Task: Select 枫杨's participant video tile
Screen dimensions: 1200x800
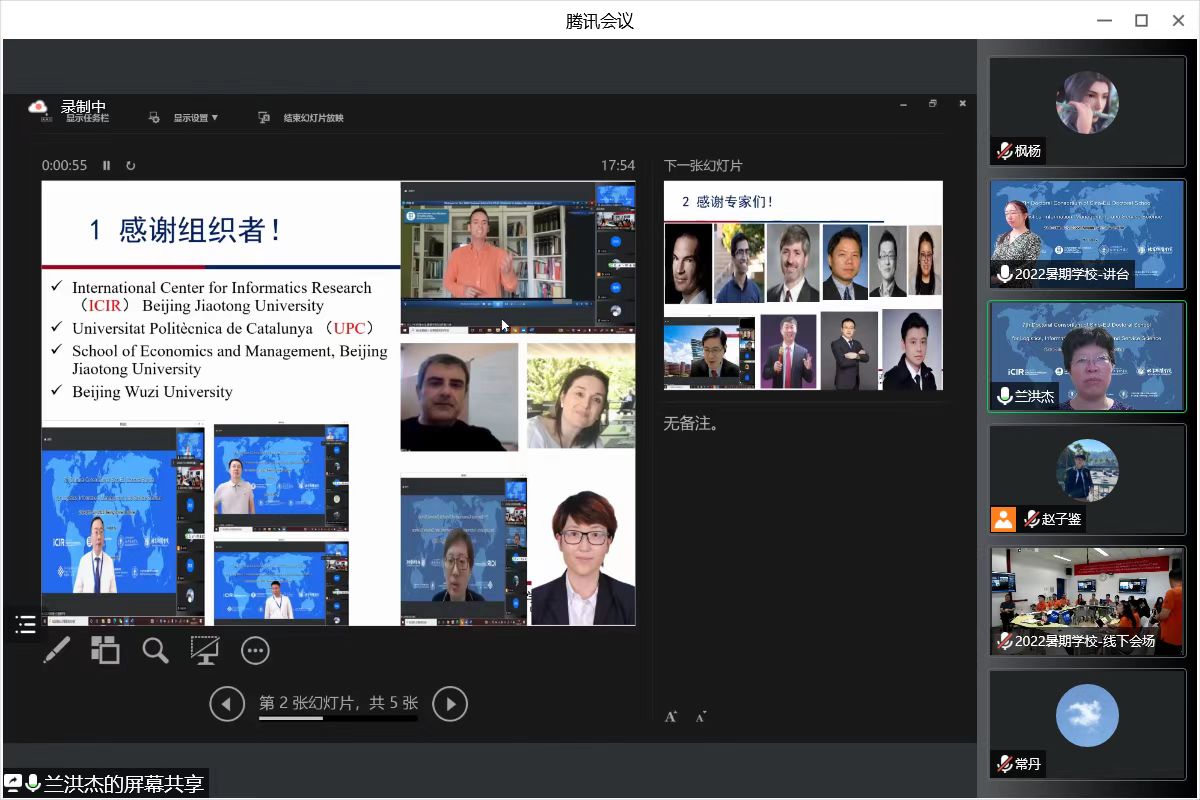Action: tap(1087, 111)
